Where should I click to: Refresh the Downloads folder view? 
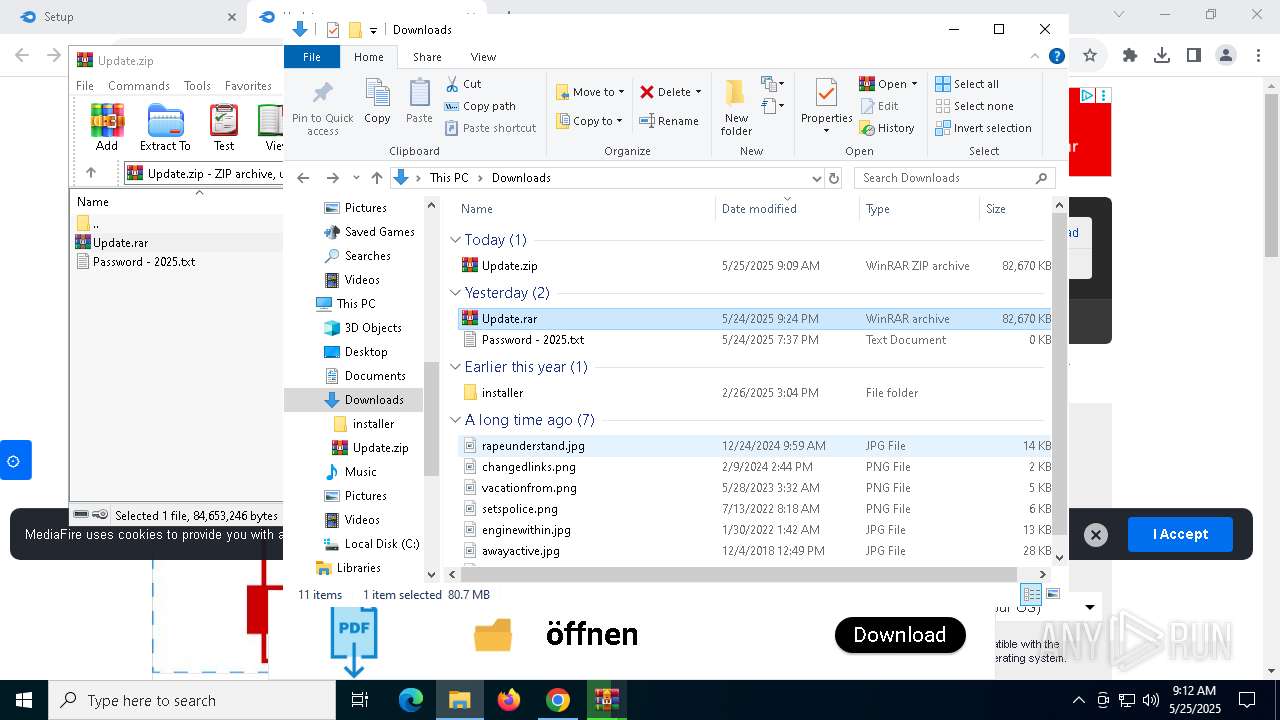(x=834, y=178)
